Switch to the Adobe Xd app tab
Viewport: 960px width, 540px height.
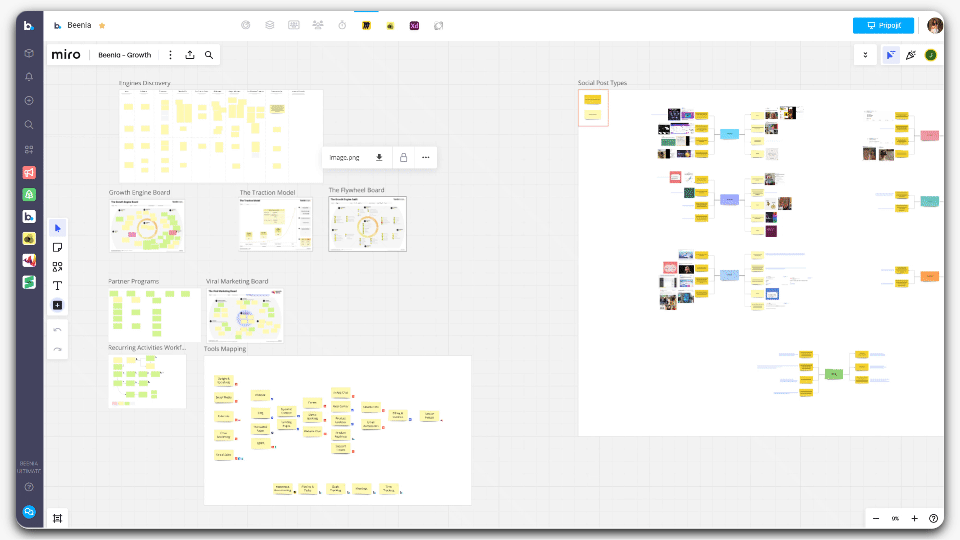(x=414, y=25)
